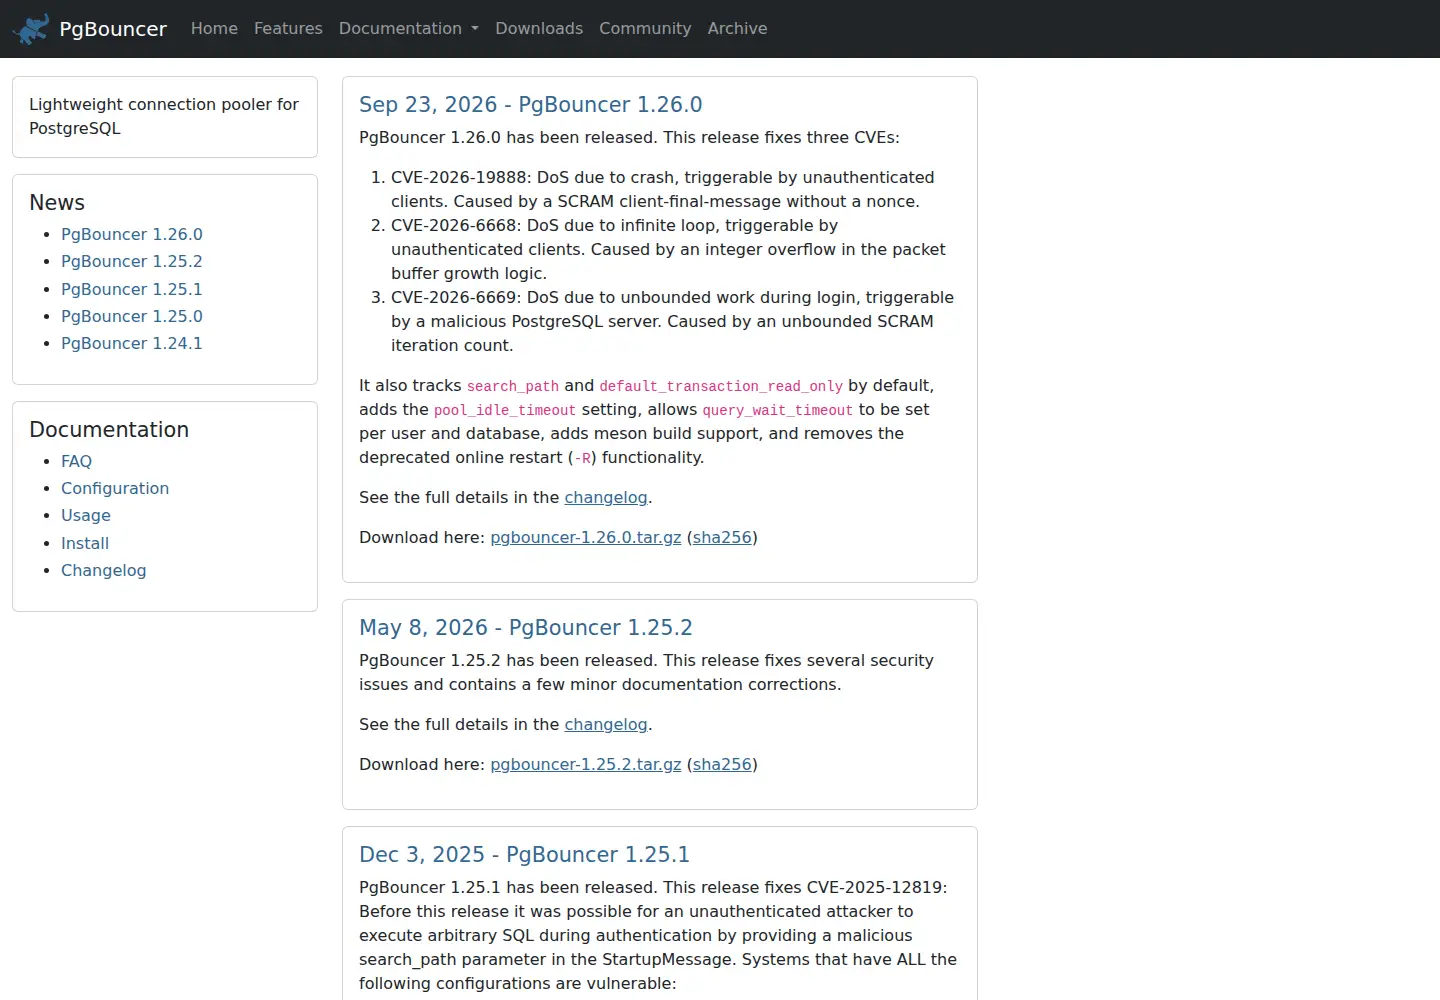Open sha256 link for 1.26.0 tarball
This screenshot has height=1000, width=1440.
[722, 537]
